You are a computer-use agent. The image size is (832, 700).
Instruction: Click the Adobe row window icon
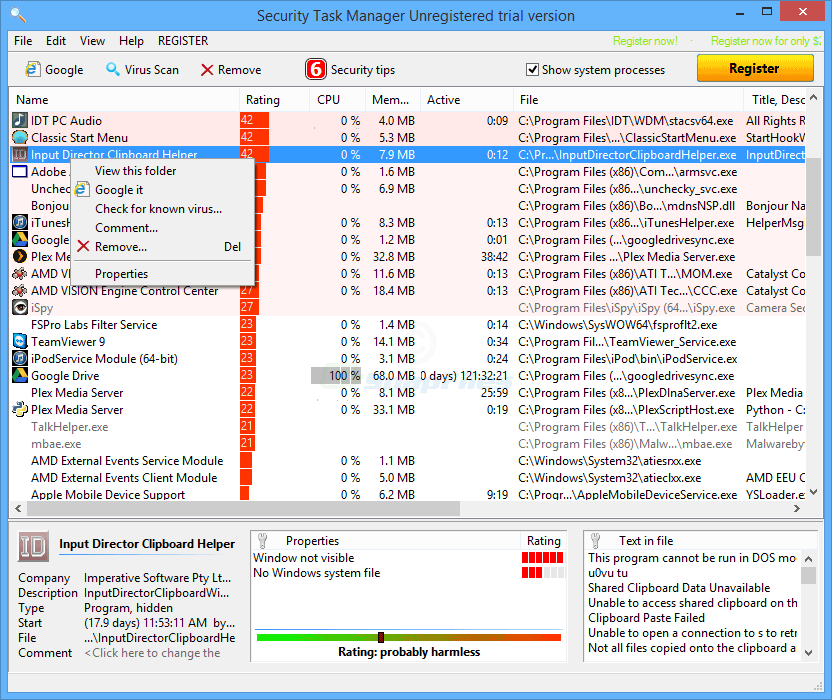point(20,171)
